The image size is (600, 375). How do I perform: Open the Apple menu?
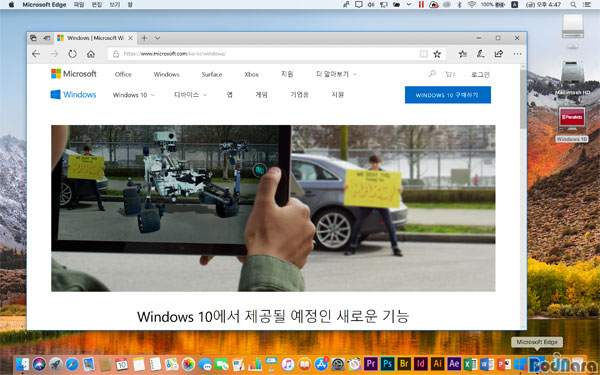pyautogui.click(x=11, y=5)
